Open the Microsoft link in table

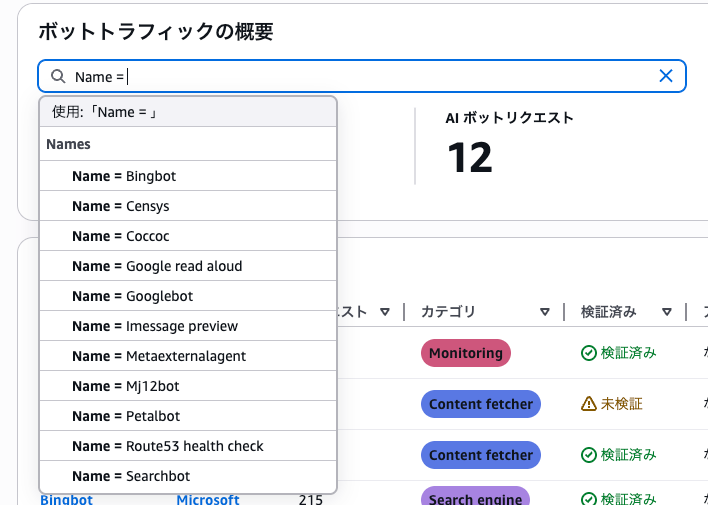208,499
